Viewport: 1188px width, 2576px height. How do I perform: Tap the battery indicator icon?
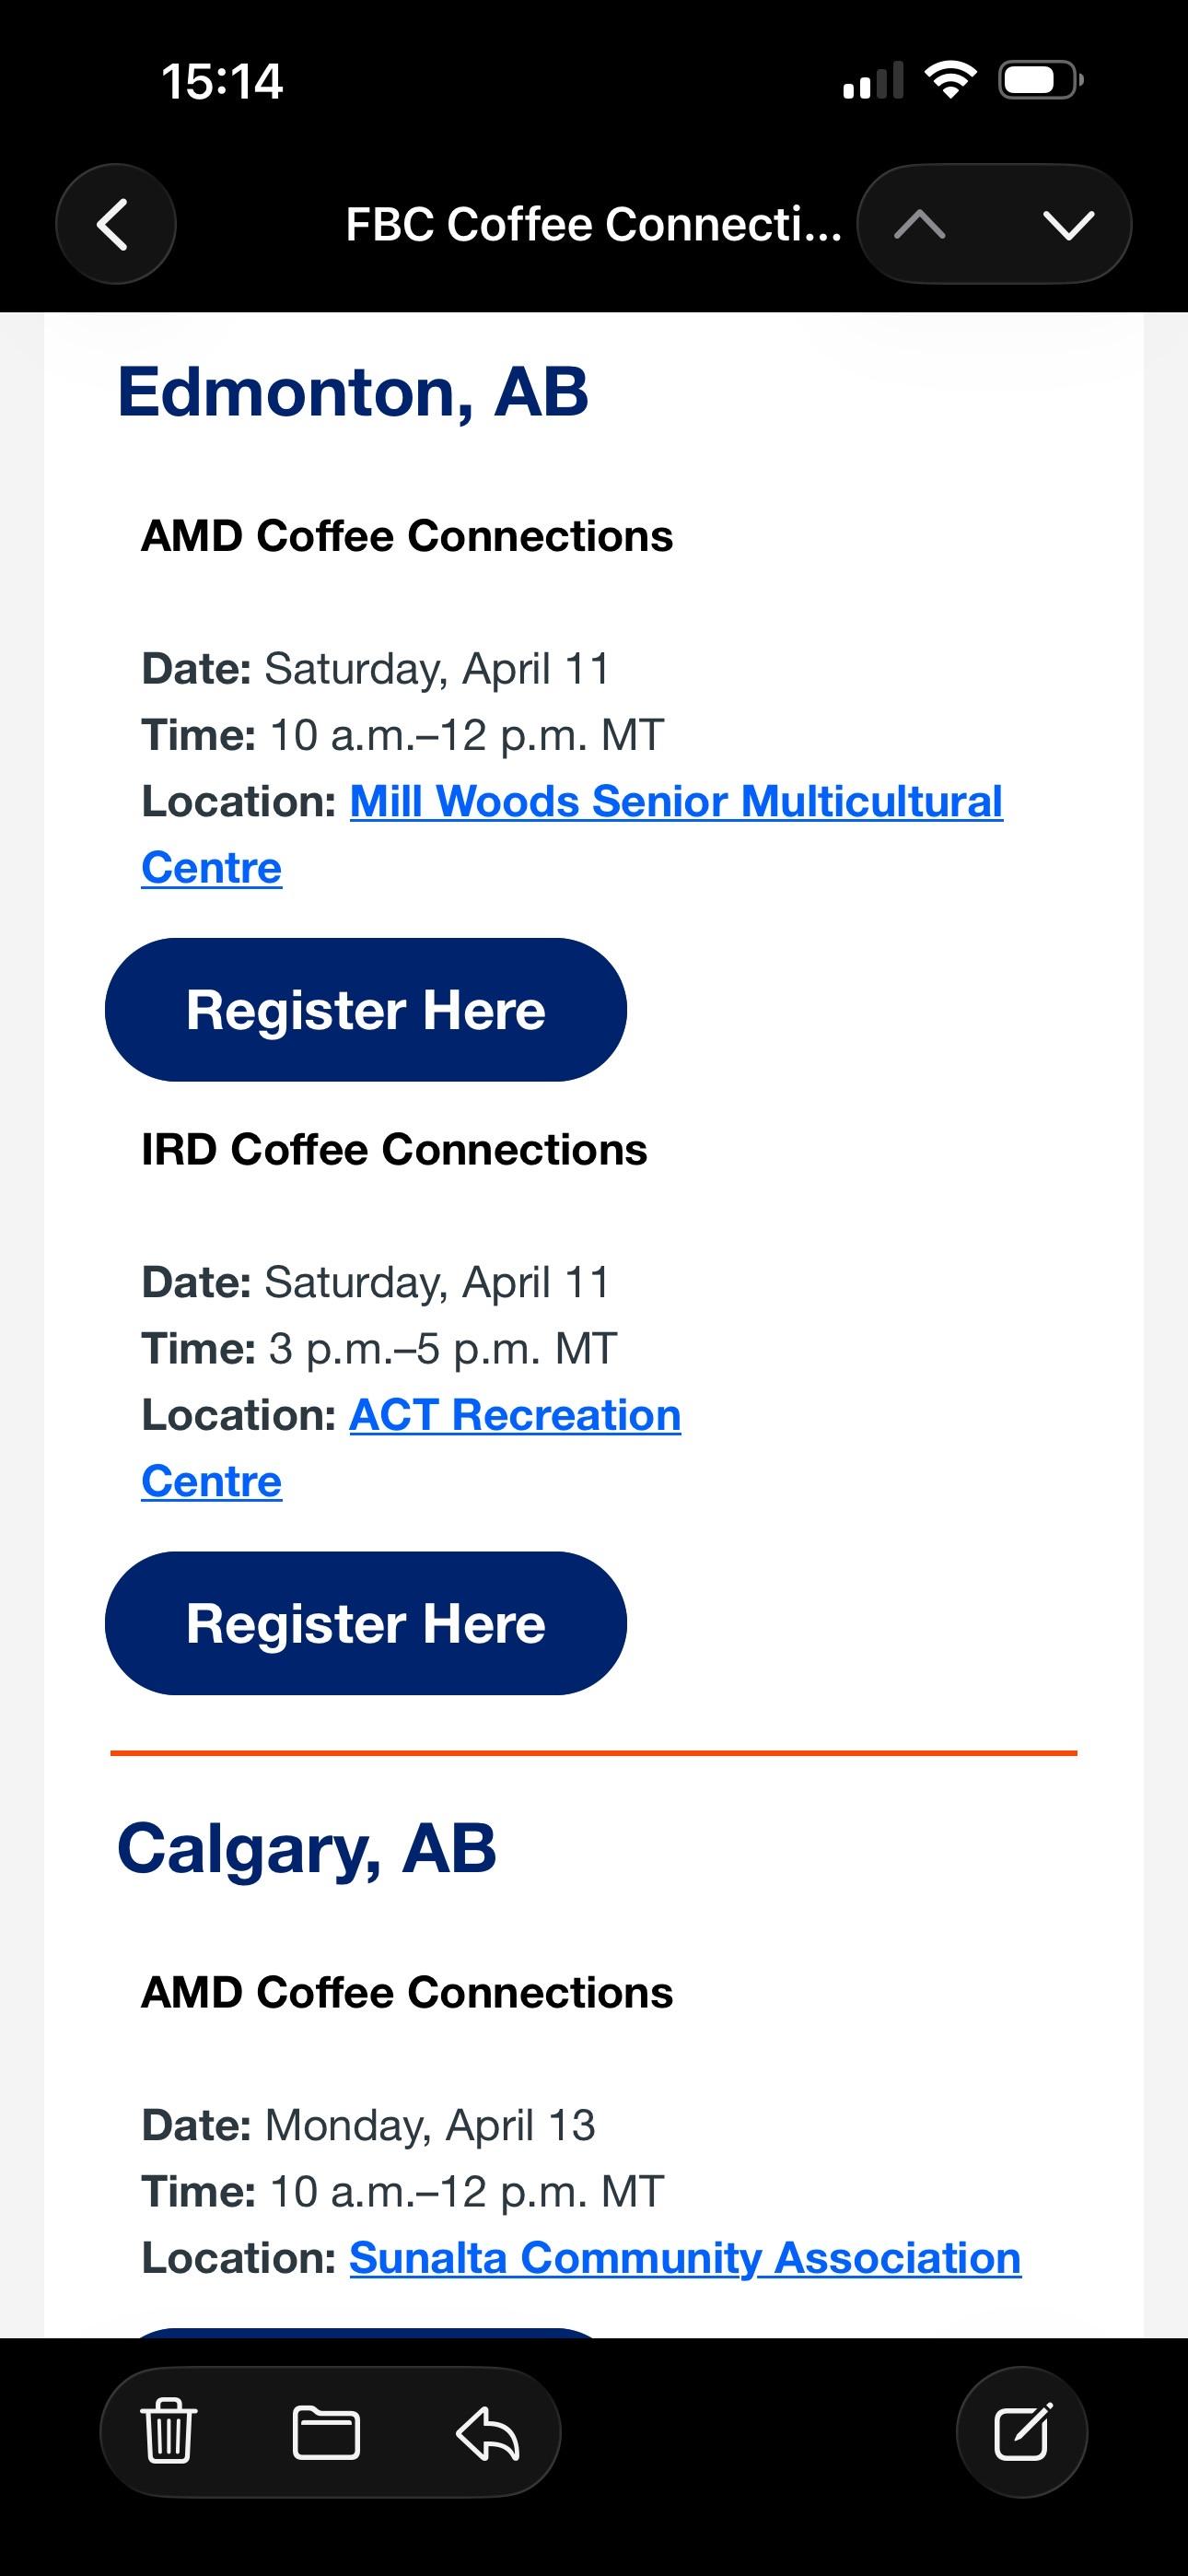pos(1040,80)
